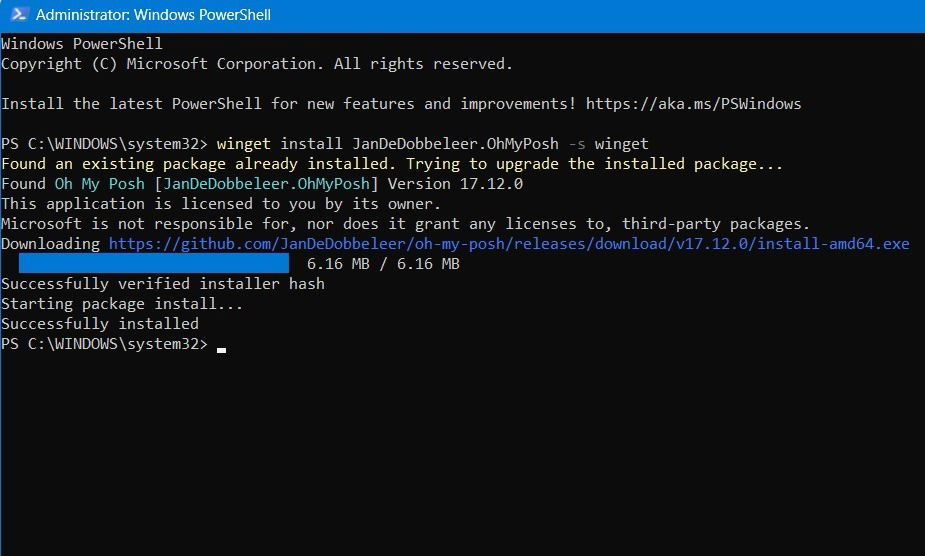The height and width of the screenshot is (556, 925).
Task: Click the last 'PS C:\WINDOWS\system32>' prompt
Action: 104,344
